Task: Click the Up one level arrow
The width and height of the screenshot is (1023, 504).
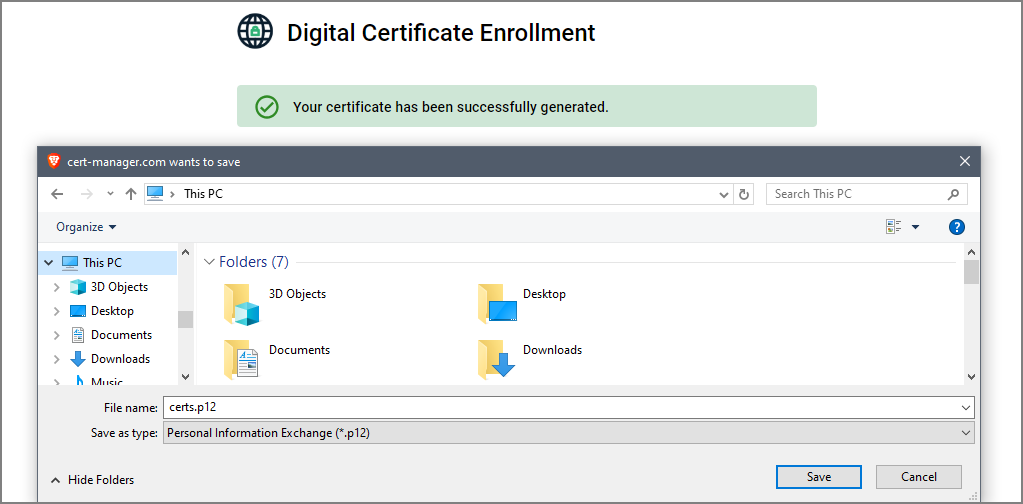Action: pos(130,194)
